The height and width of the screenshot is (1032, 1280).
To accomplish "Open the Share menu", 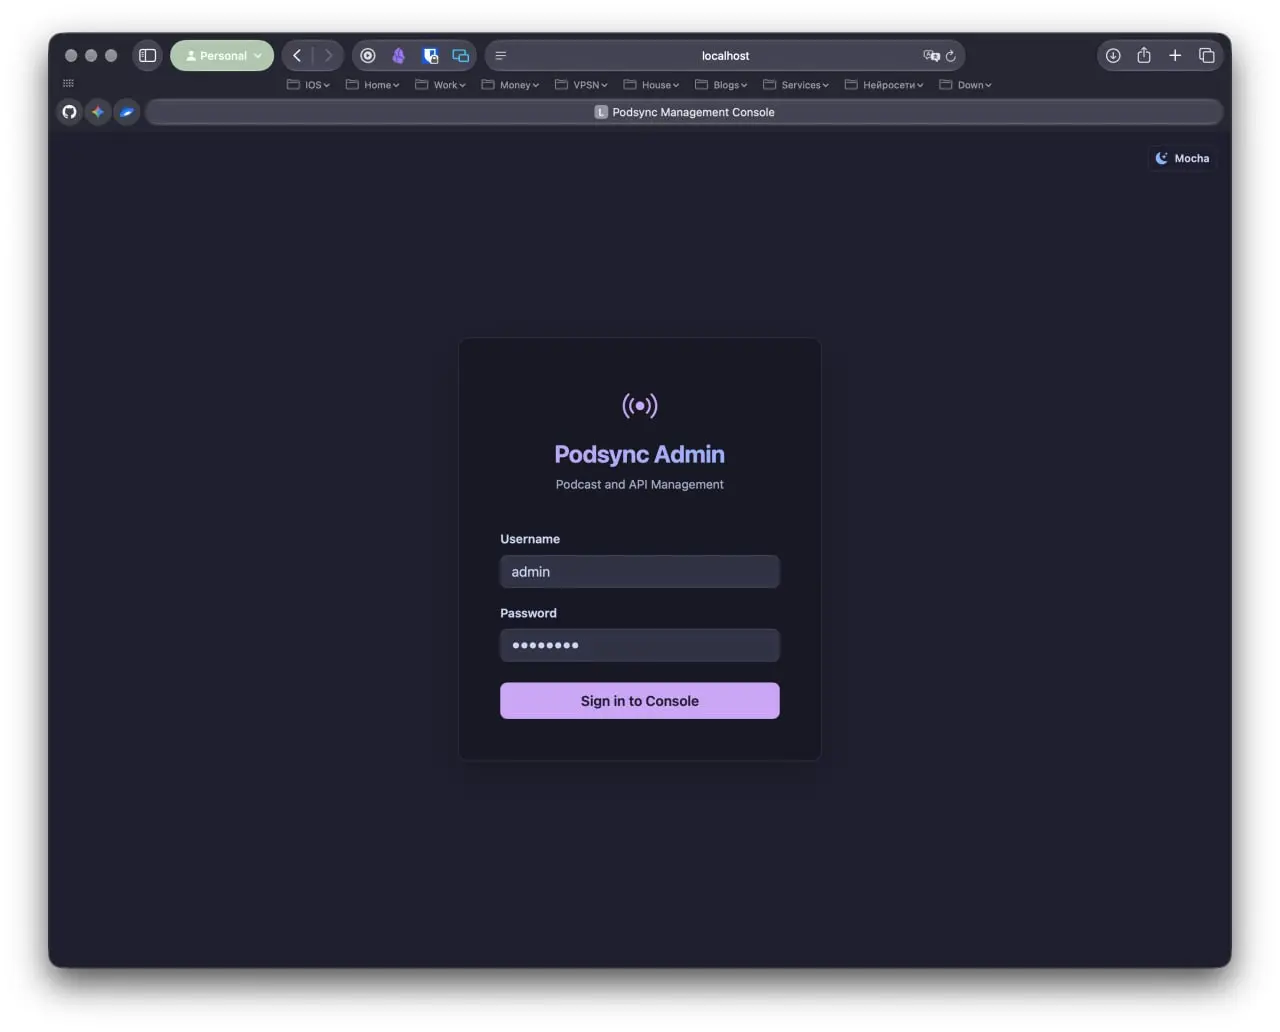I will point(1144,56).
